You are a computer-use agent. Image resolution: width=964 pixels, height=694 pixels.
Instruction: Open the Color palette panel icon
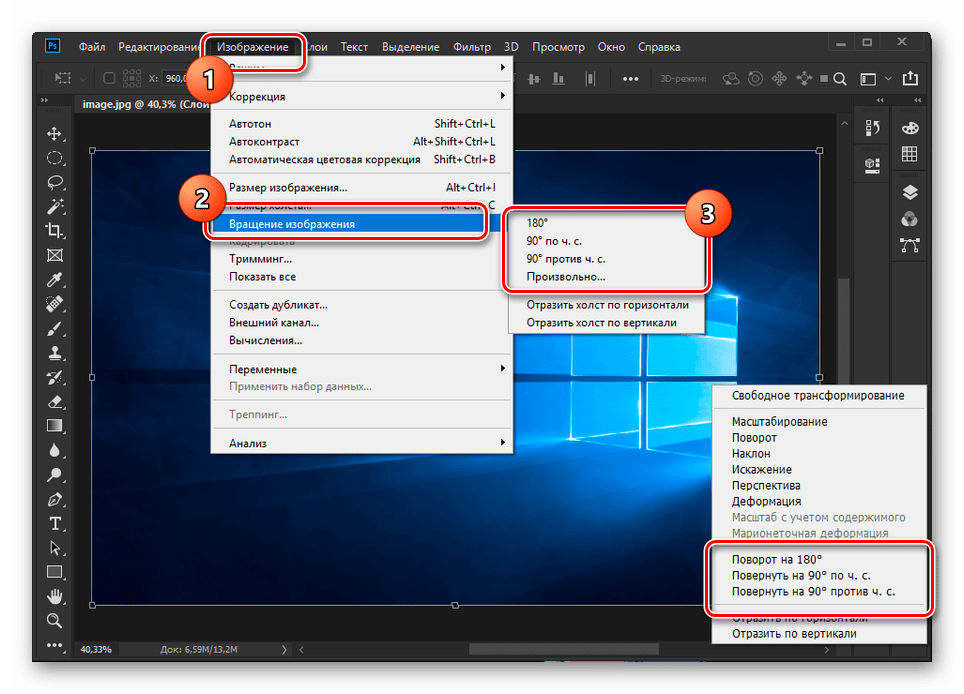point(910,128)
